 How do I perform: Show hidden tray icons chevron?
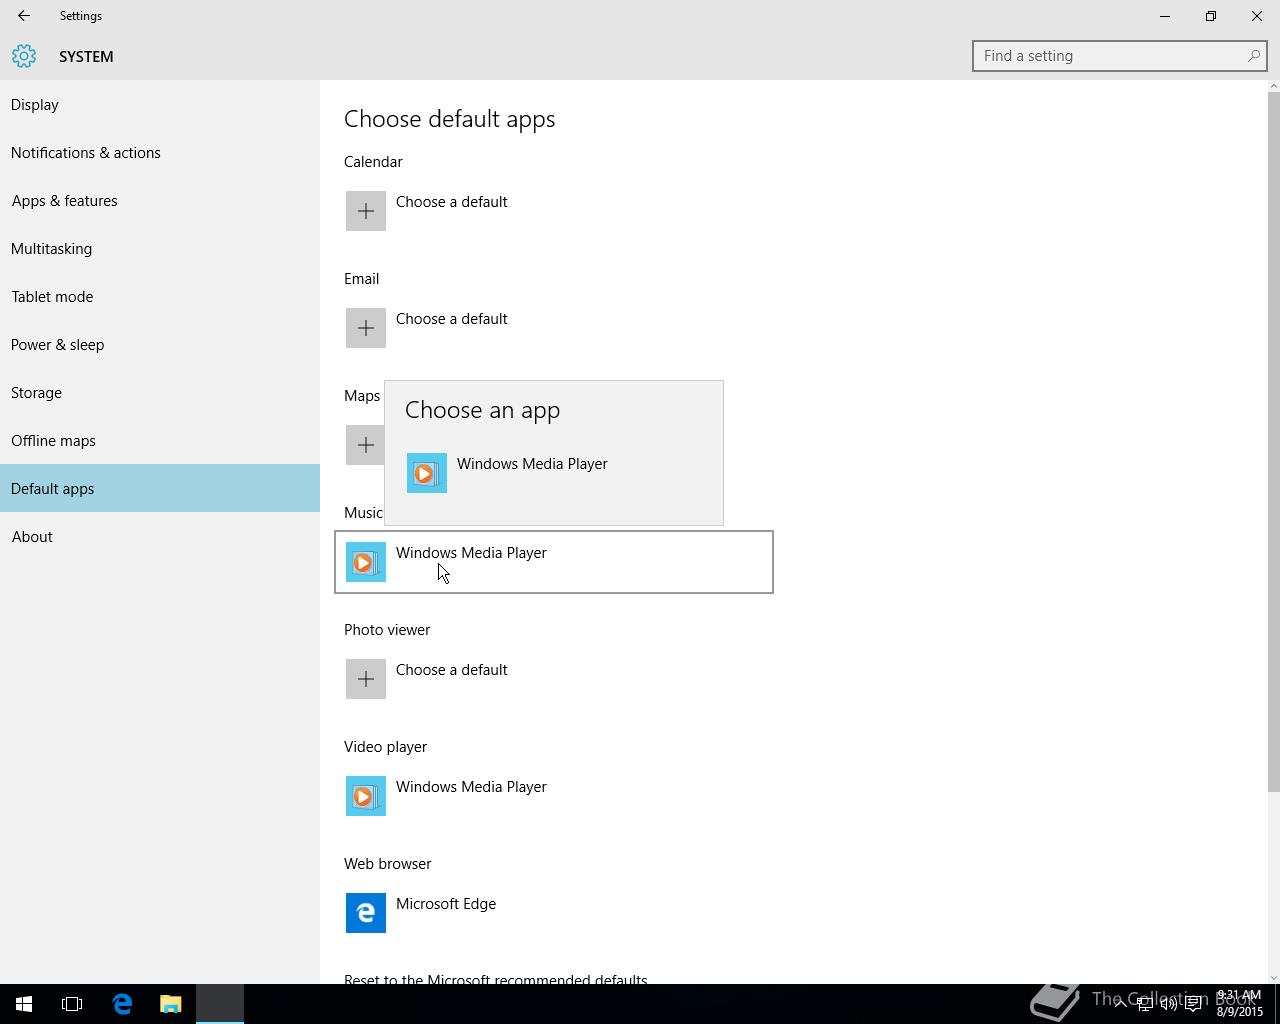pos(1120,1004)
